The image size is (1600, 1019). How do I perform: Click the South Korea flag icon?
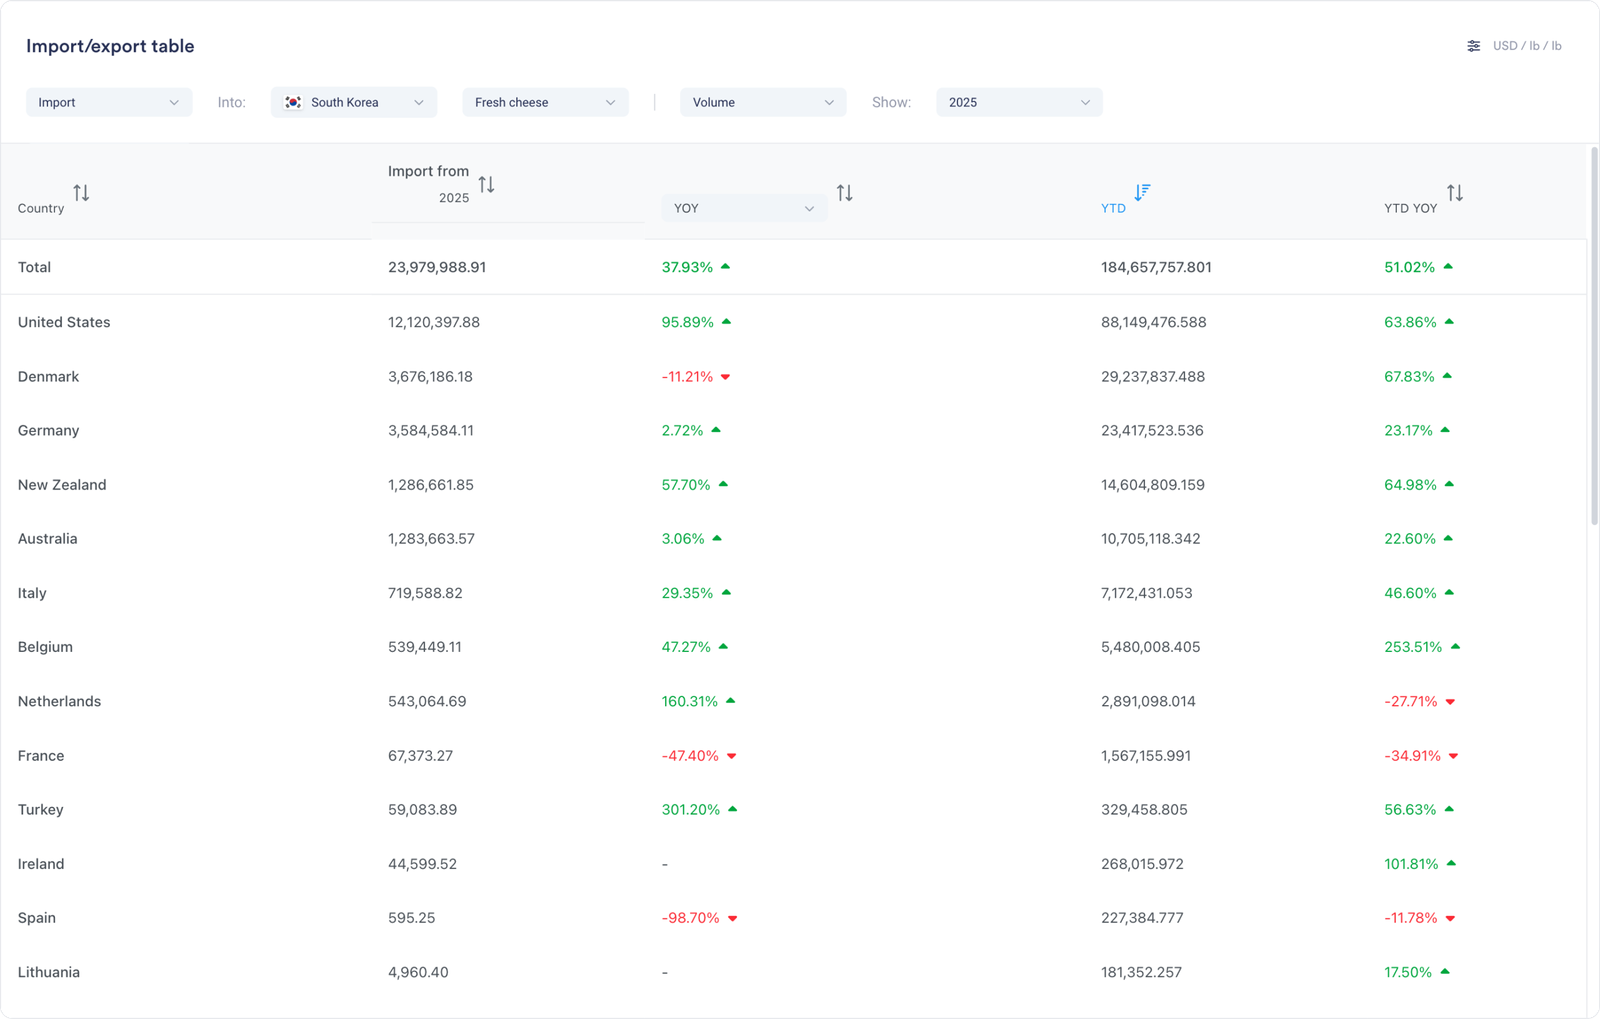coord(293,102)
